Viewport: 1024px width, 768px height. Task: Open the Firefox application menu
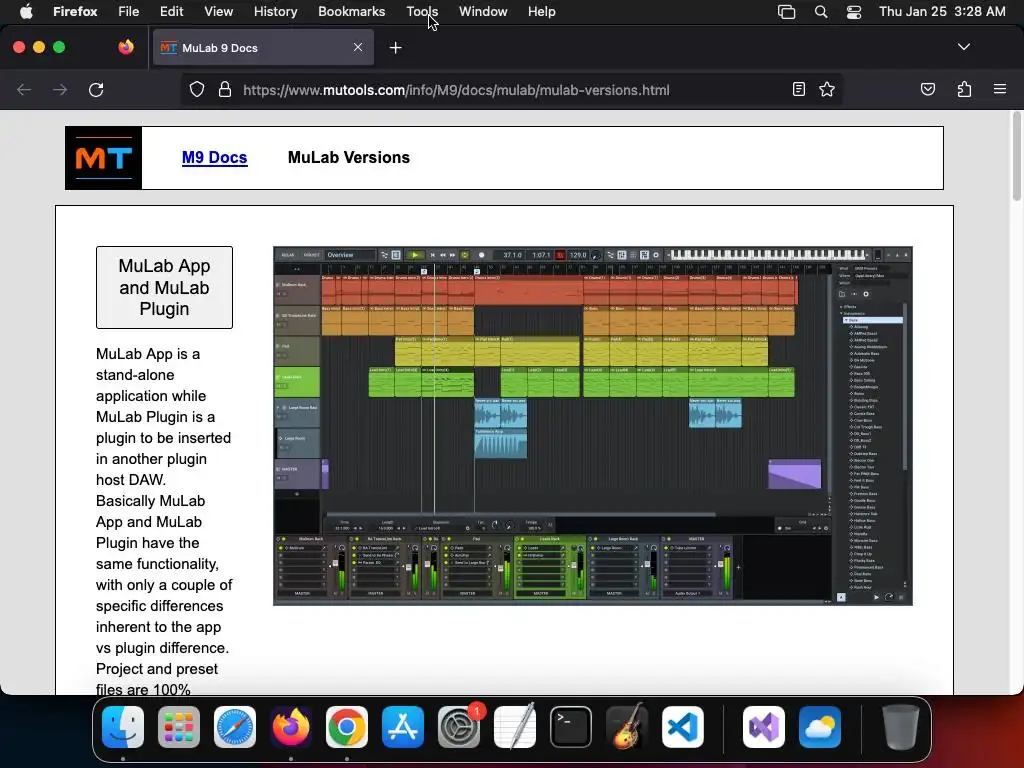(999, 89)
